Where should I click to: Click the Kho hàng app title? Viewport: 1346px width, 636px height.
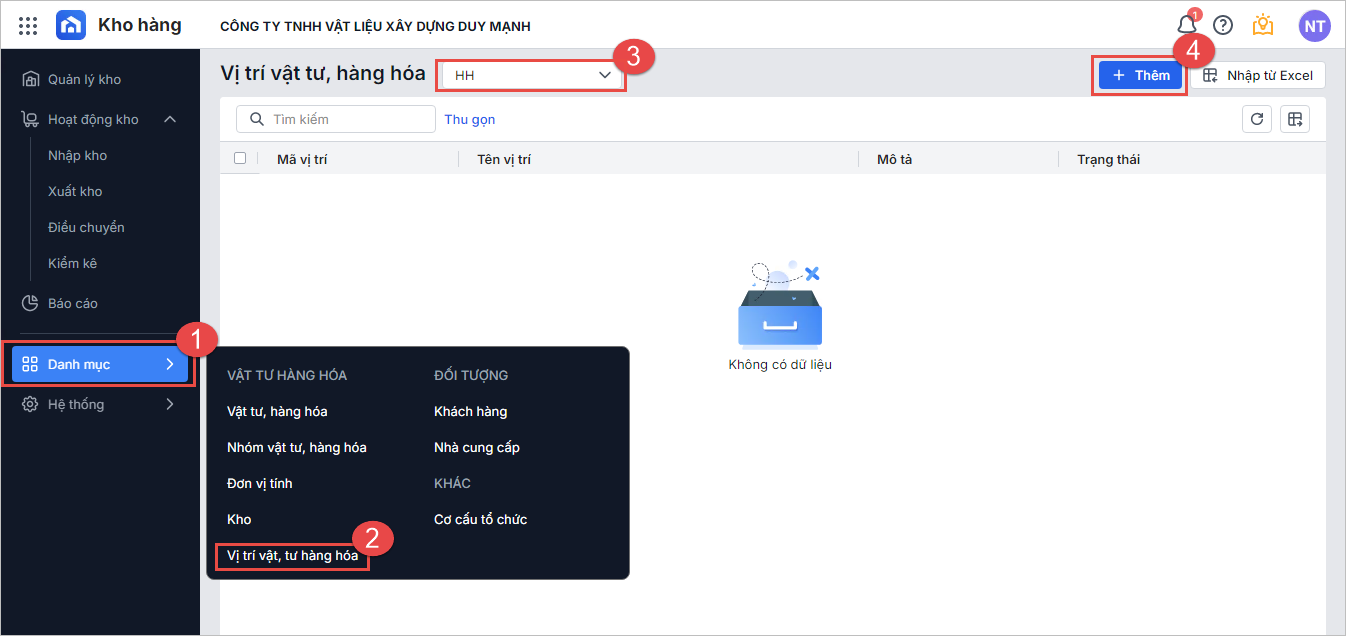pos(139,25)
